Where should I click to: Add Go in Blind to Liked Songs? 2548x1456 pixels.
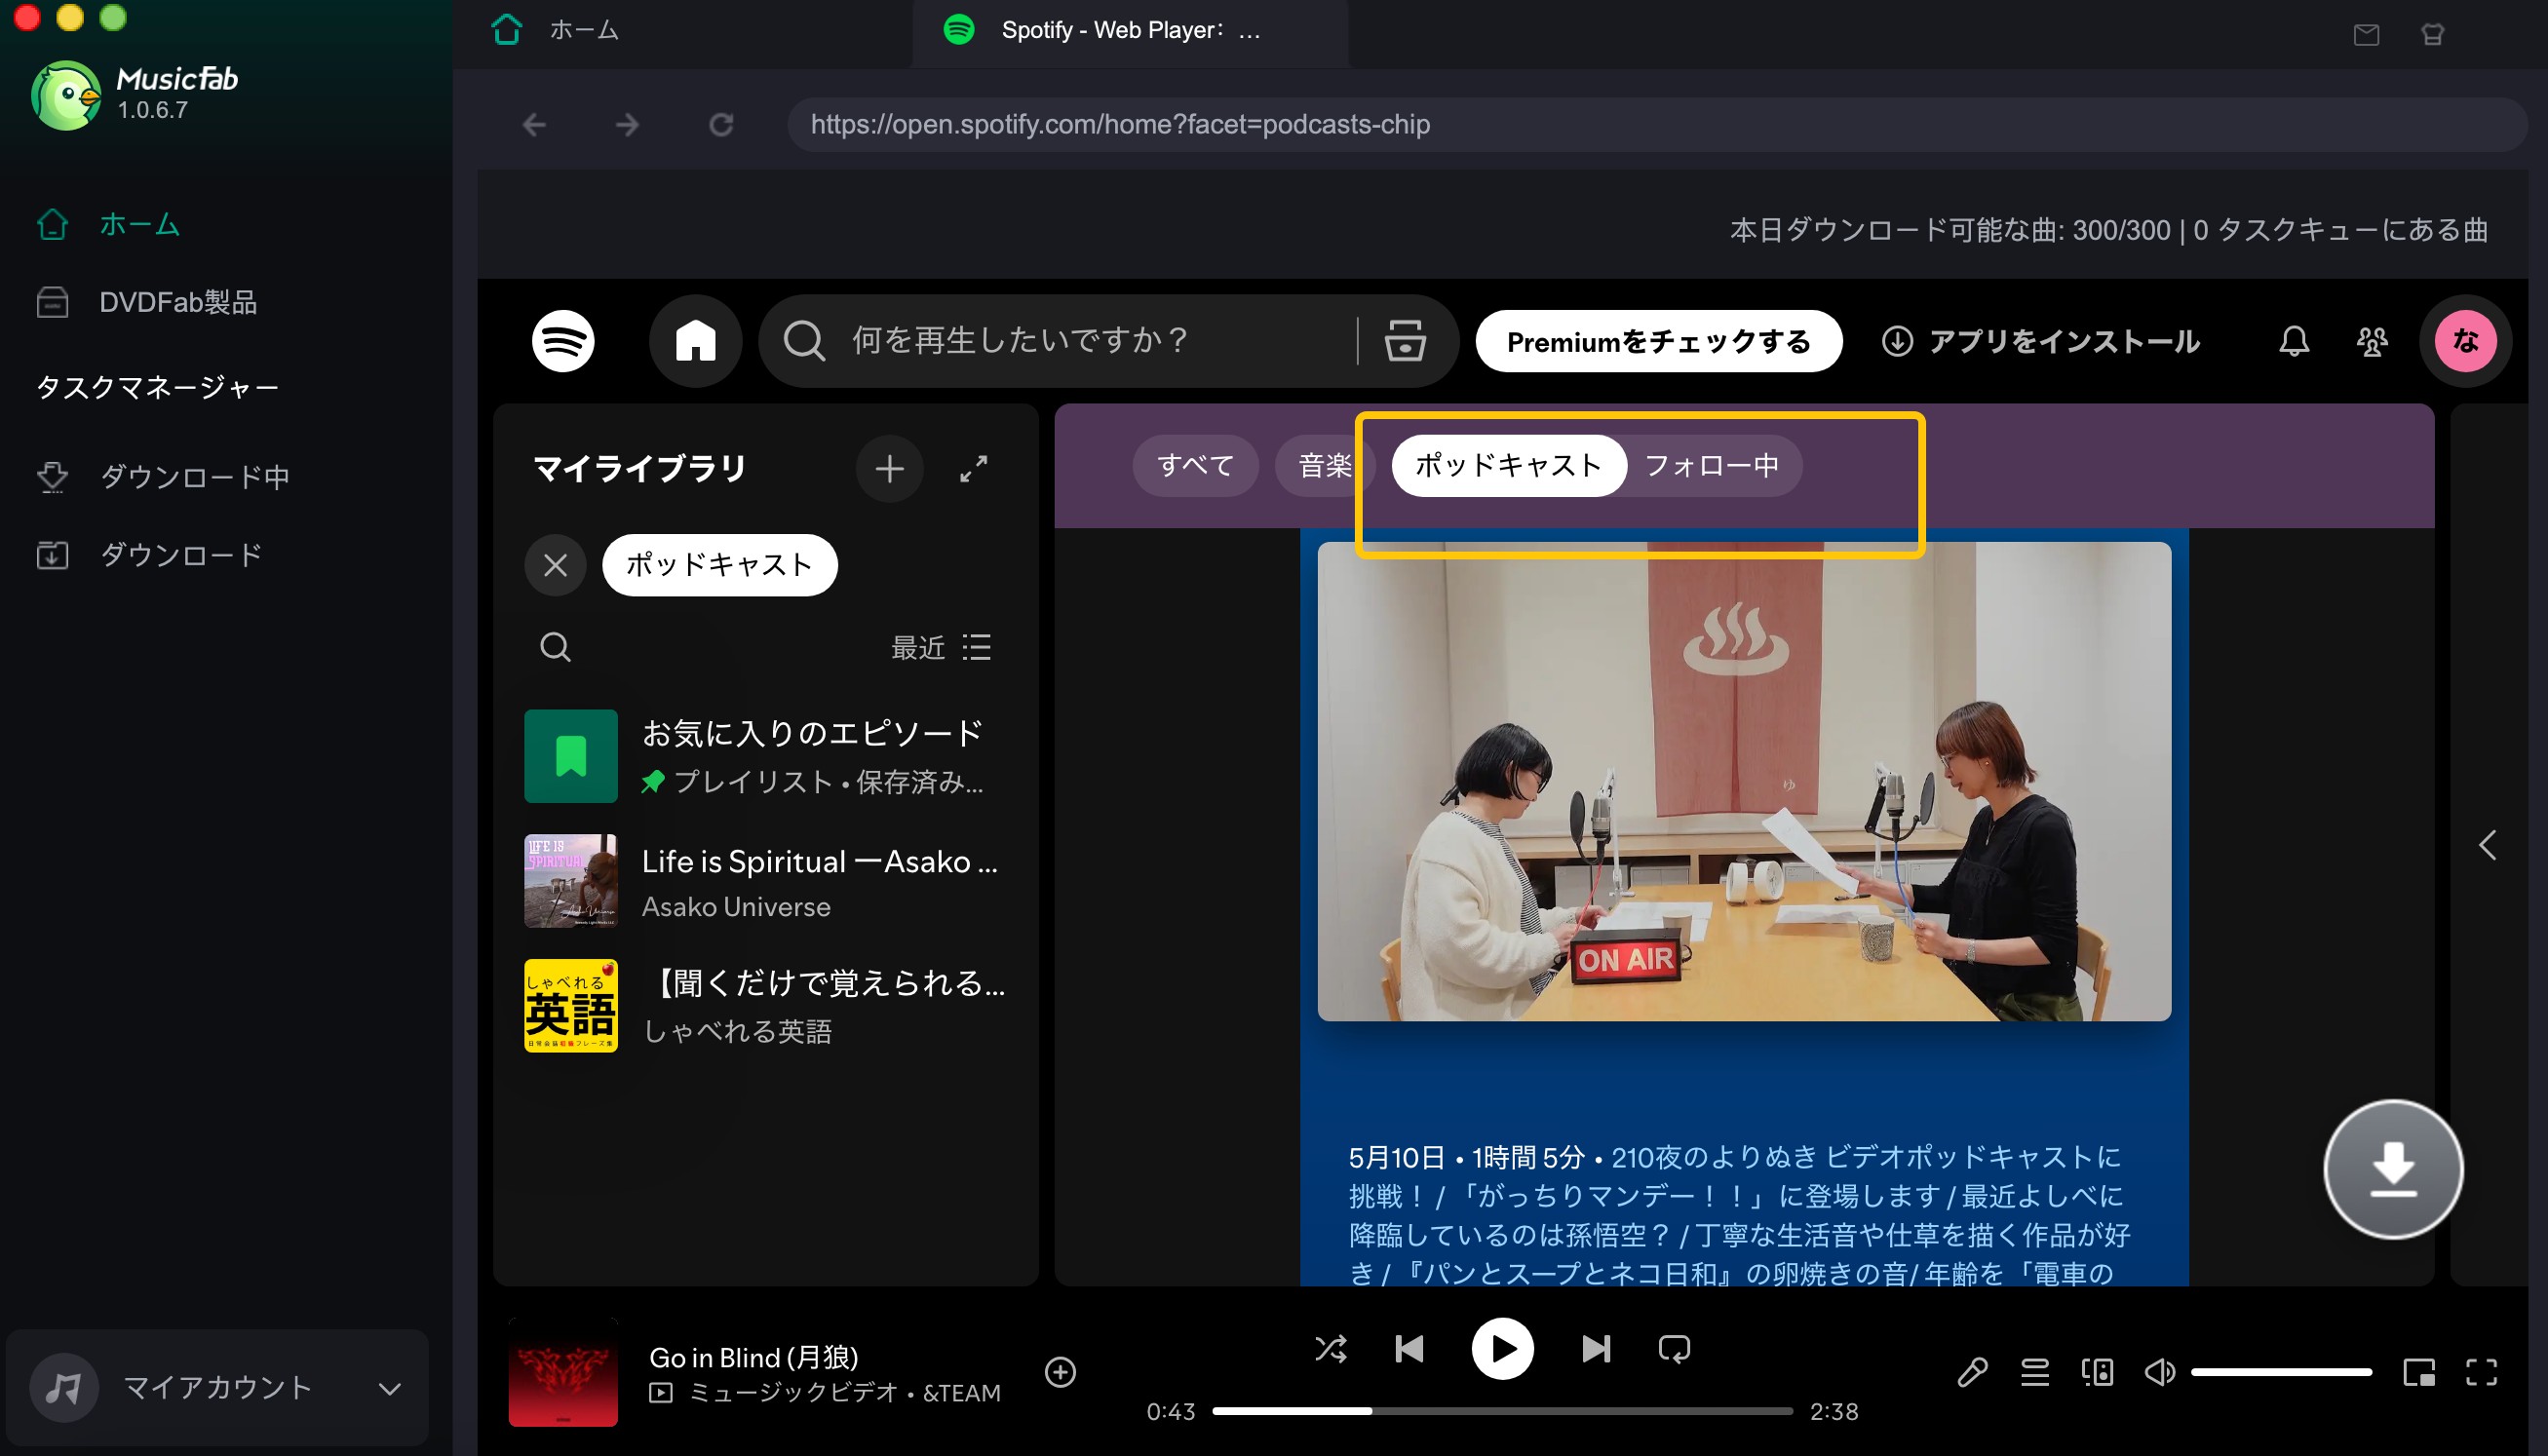[1060, 1372]
